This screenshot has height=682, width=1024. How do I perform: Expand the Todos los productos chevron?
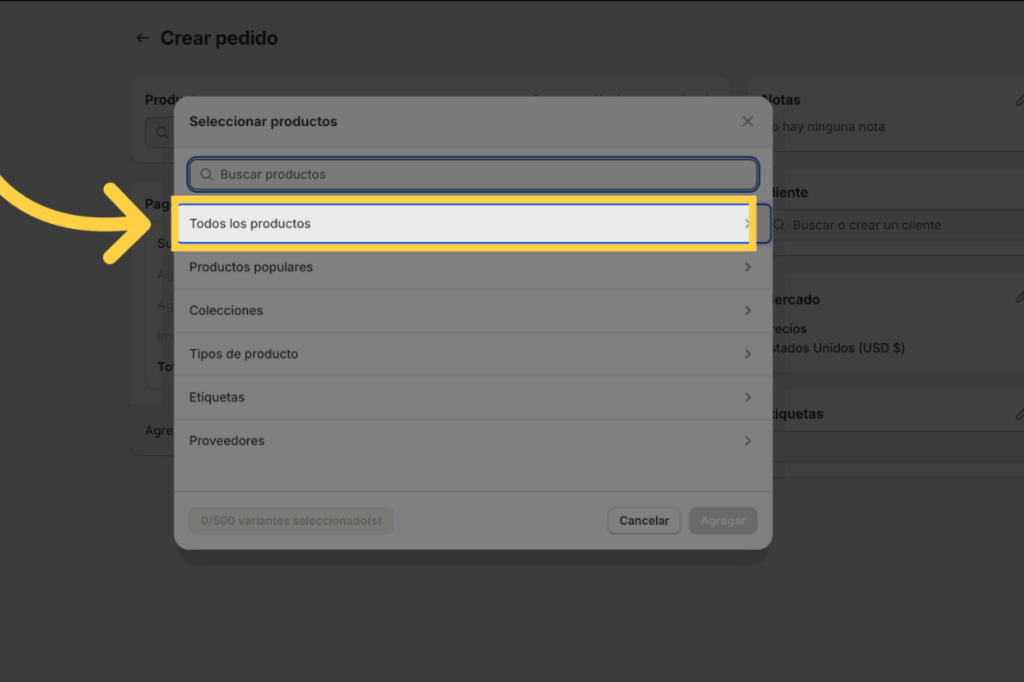tap(747, 224)
